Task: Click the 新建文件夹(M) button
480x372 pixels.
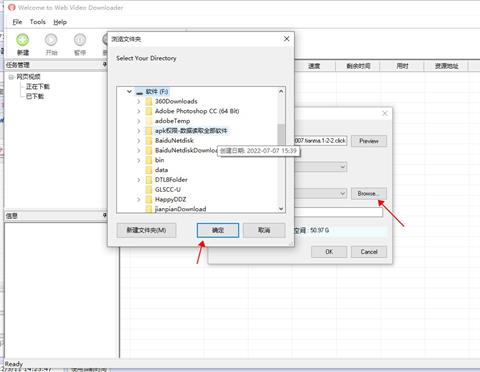Action: [146, 230]
